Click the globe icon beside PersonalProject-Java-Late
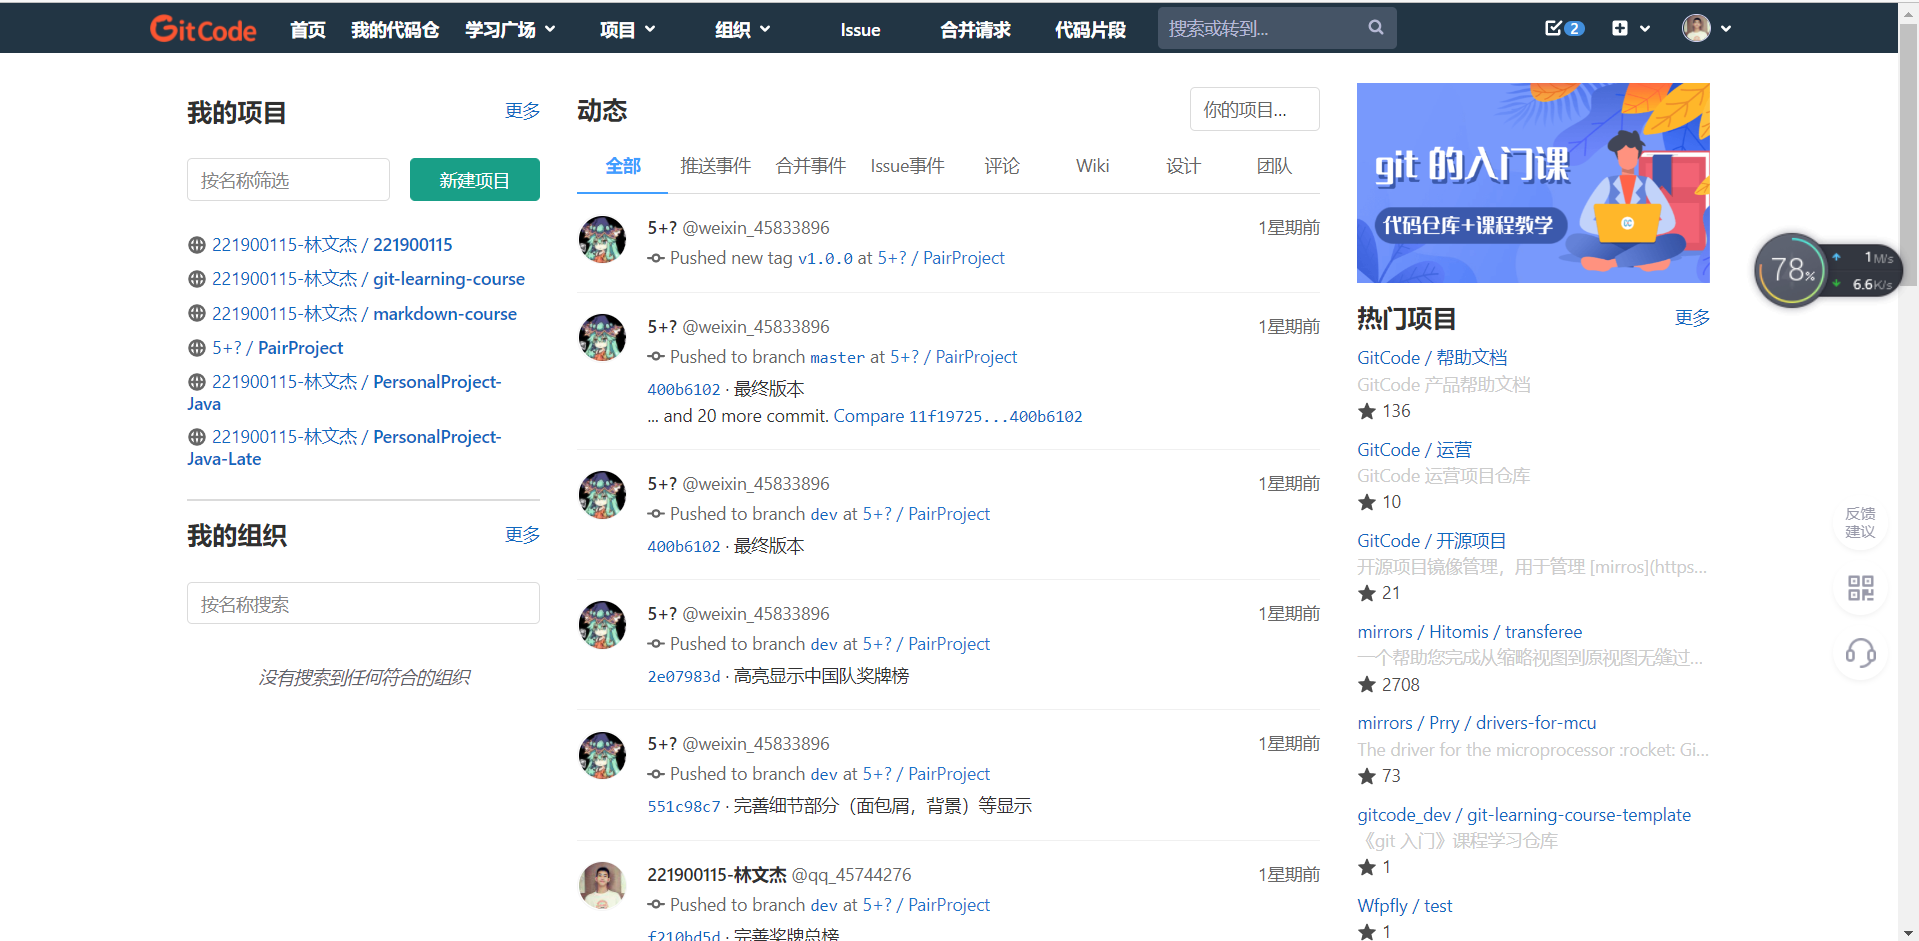The image size is (1919, 941). (x=197, y=437)
